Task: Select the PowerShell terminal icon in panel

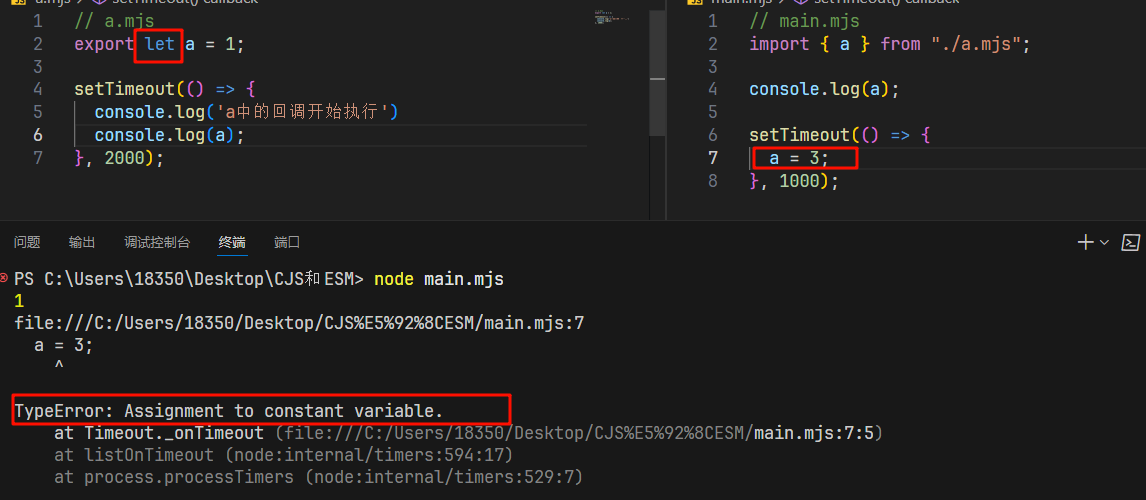Action: 1131,242
